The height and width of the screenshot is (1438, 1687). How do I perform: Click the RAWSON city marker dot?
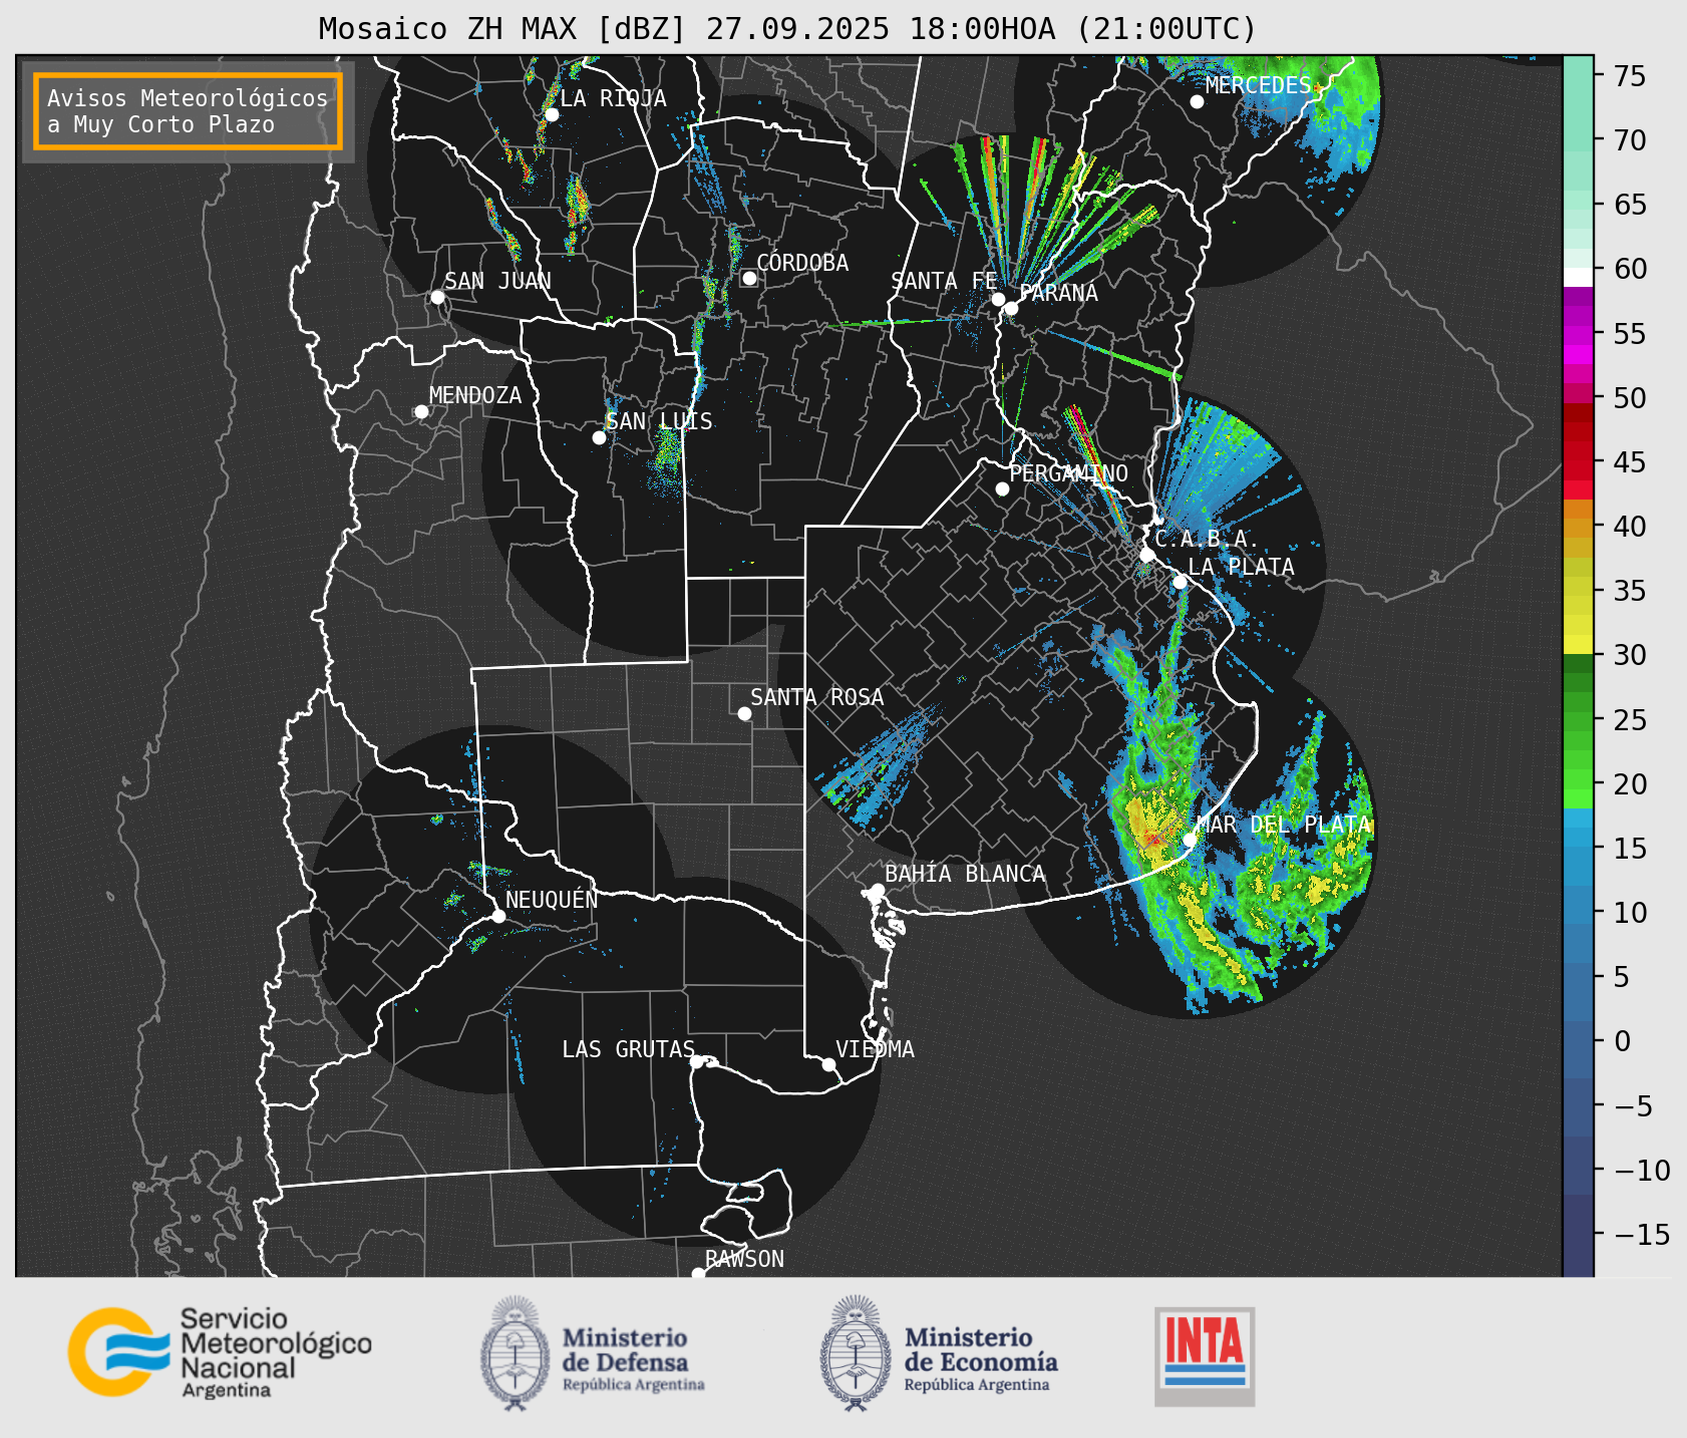point(698,1274)
